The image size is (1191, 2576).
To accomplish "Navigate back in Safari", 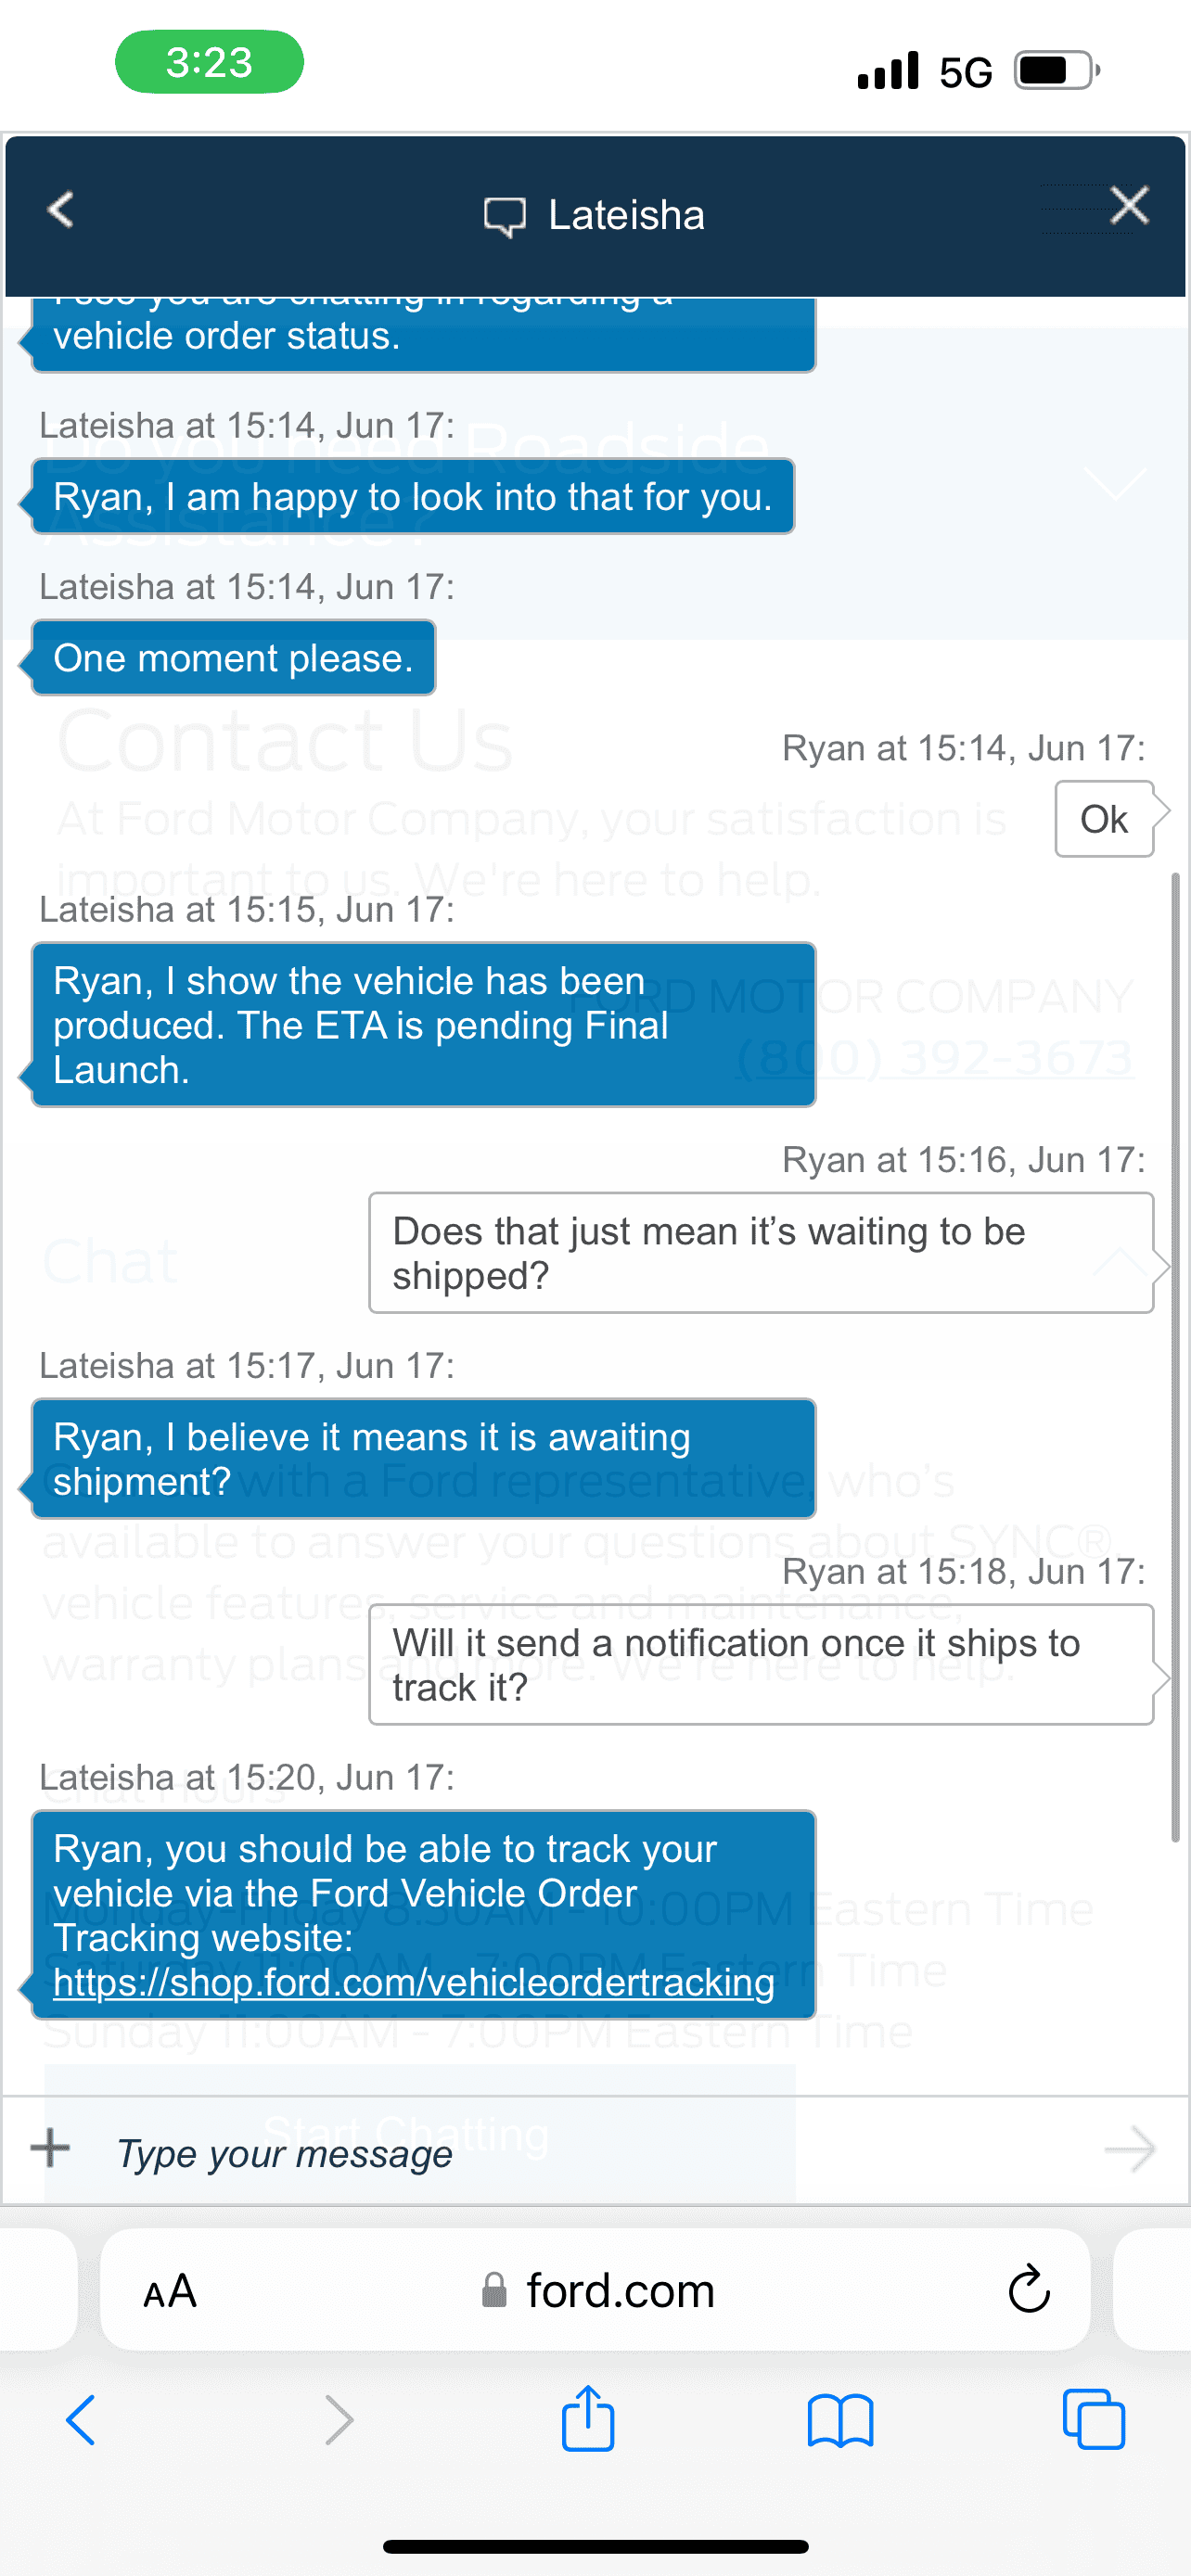I will 81,2420.
